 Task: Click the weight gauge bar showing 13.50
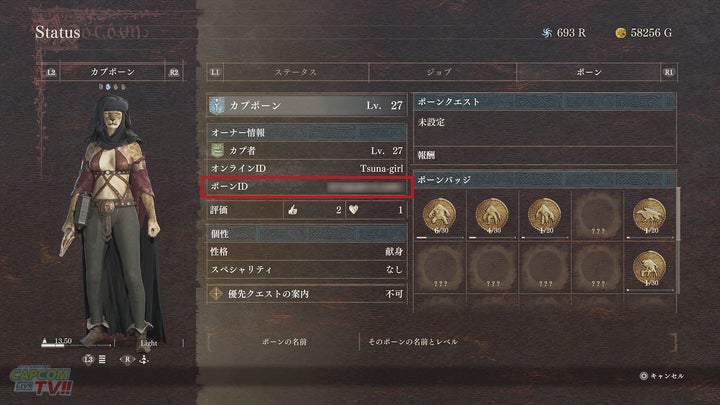click(77, 344)
